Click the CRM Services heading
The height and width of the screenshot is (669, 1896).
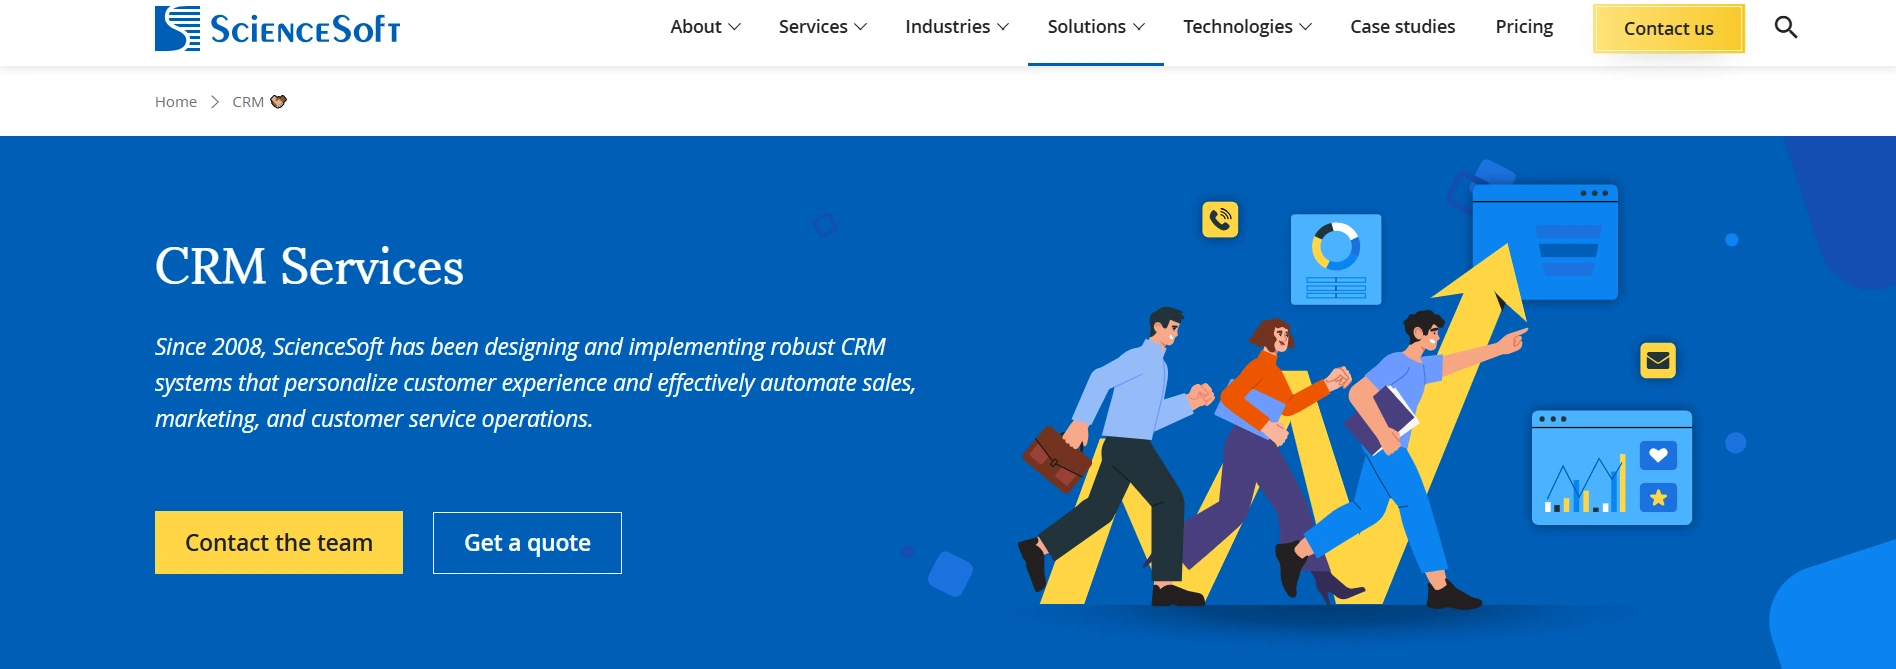pos(309,266)
